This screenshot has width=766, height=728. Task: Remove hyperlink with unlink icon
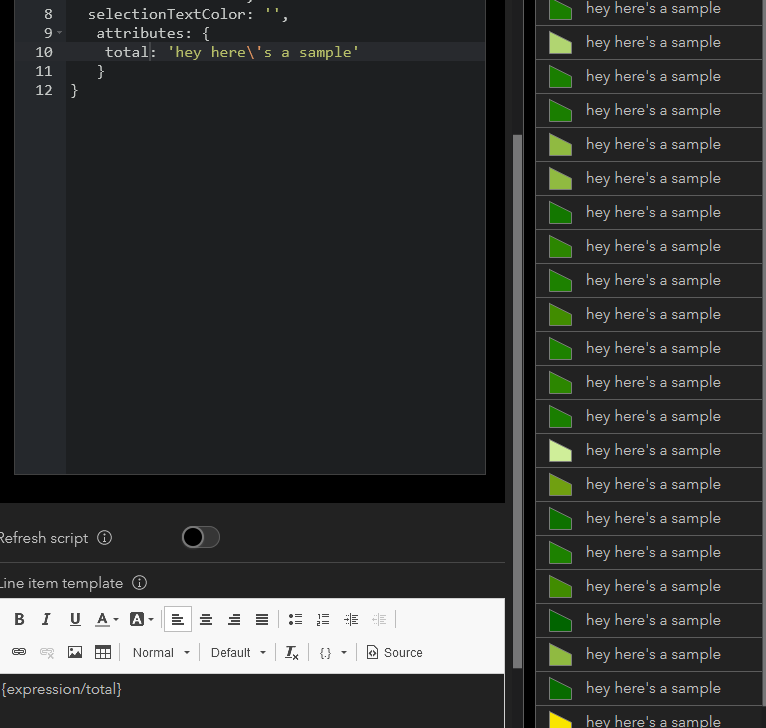(47, 652)
